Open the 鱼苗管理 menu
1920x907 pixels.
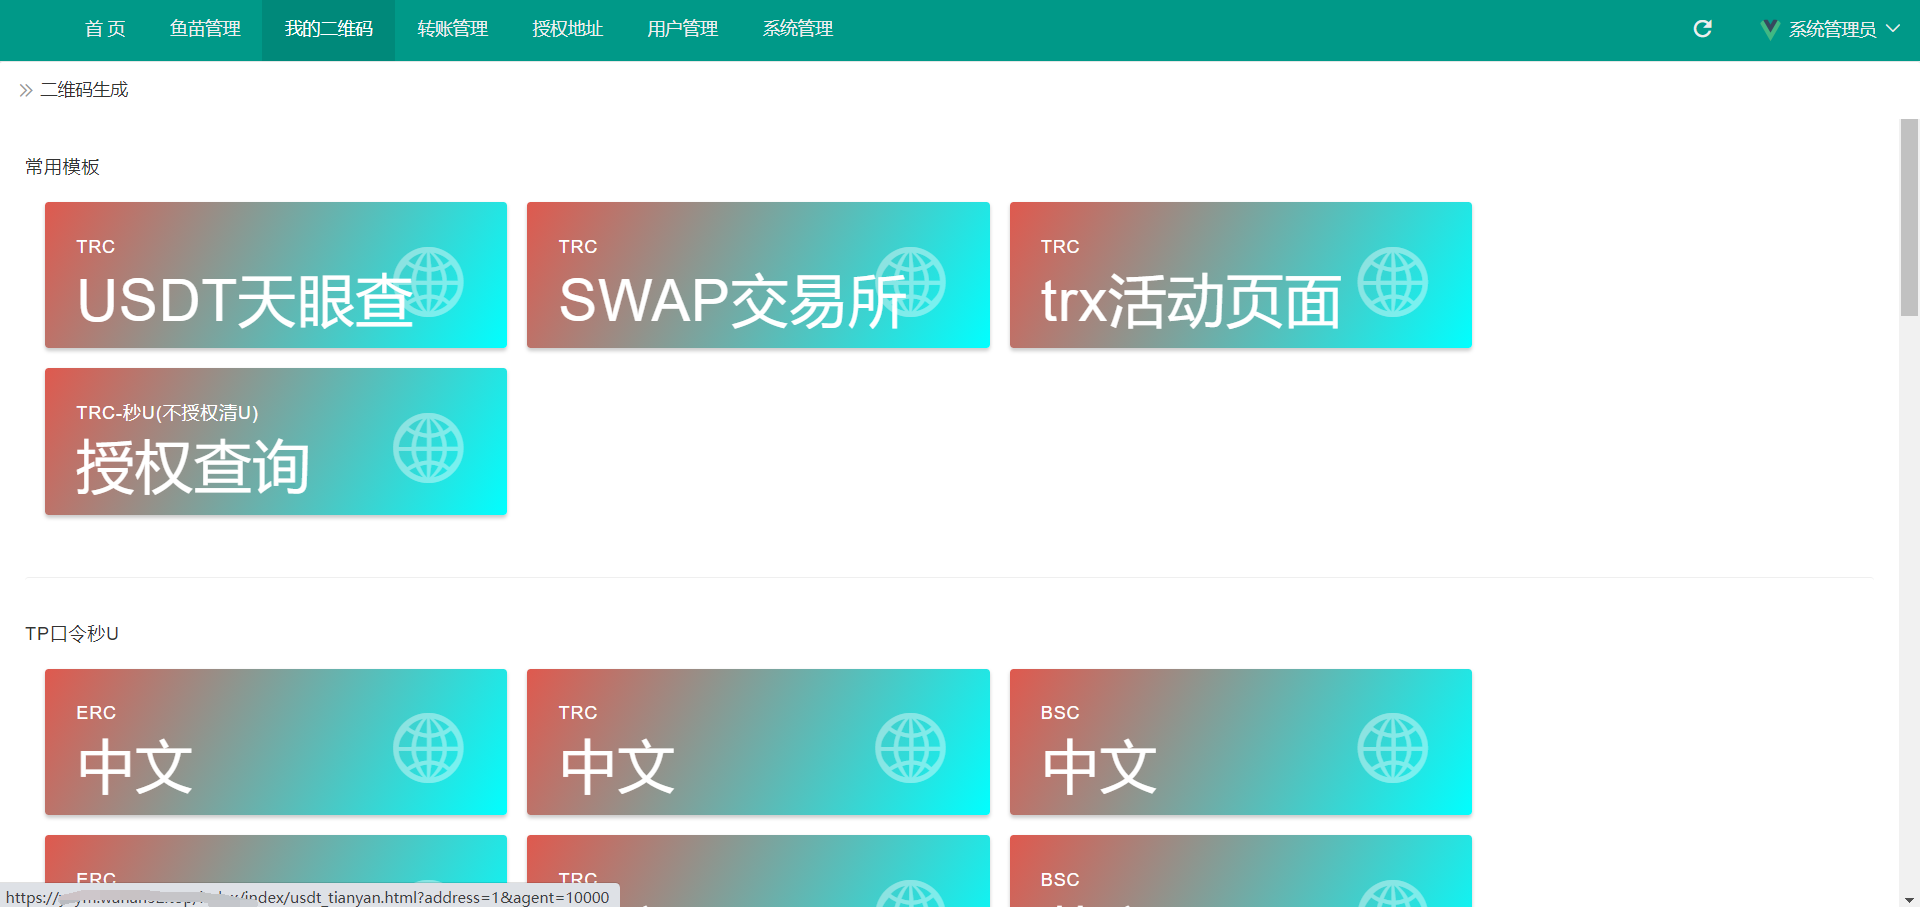point(205,29)
